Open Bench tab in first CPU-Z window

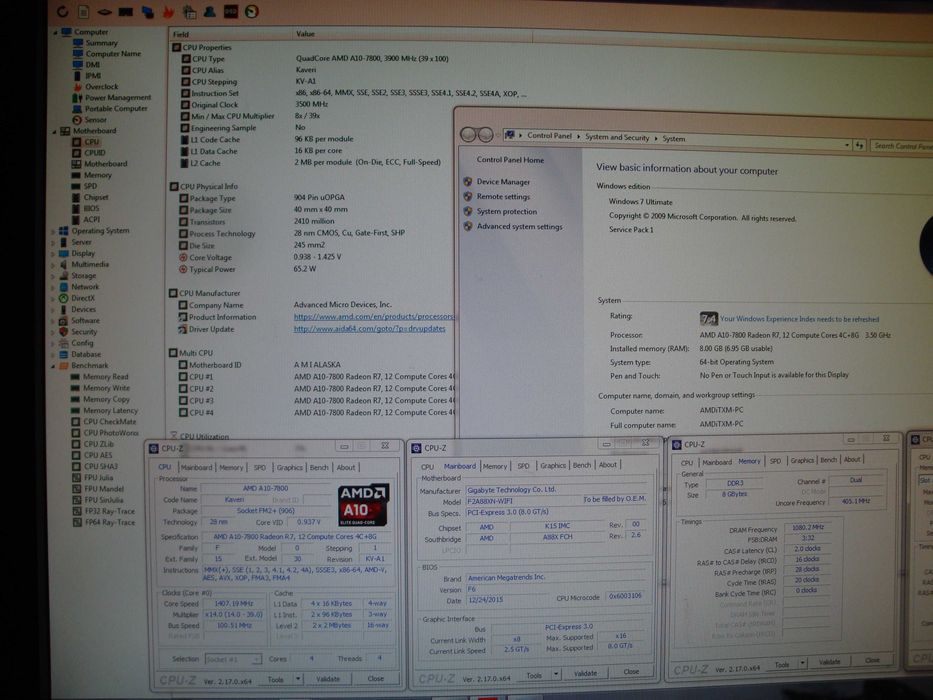(319, 468)
